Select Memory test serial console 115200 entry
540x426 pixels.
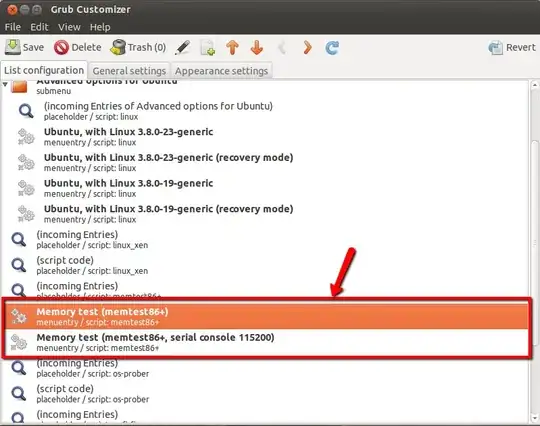264,342
